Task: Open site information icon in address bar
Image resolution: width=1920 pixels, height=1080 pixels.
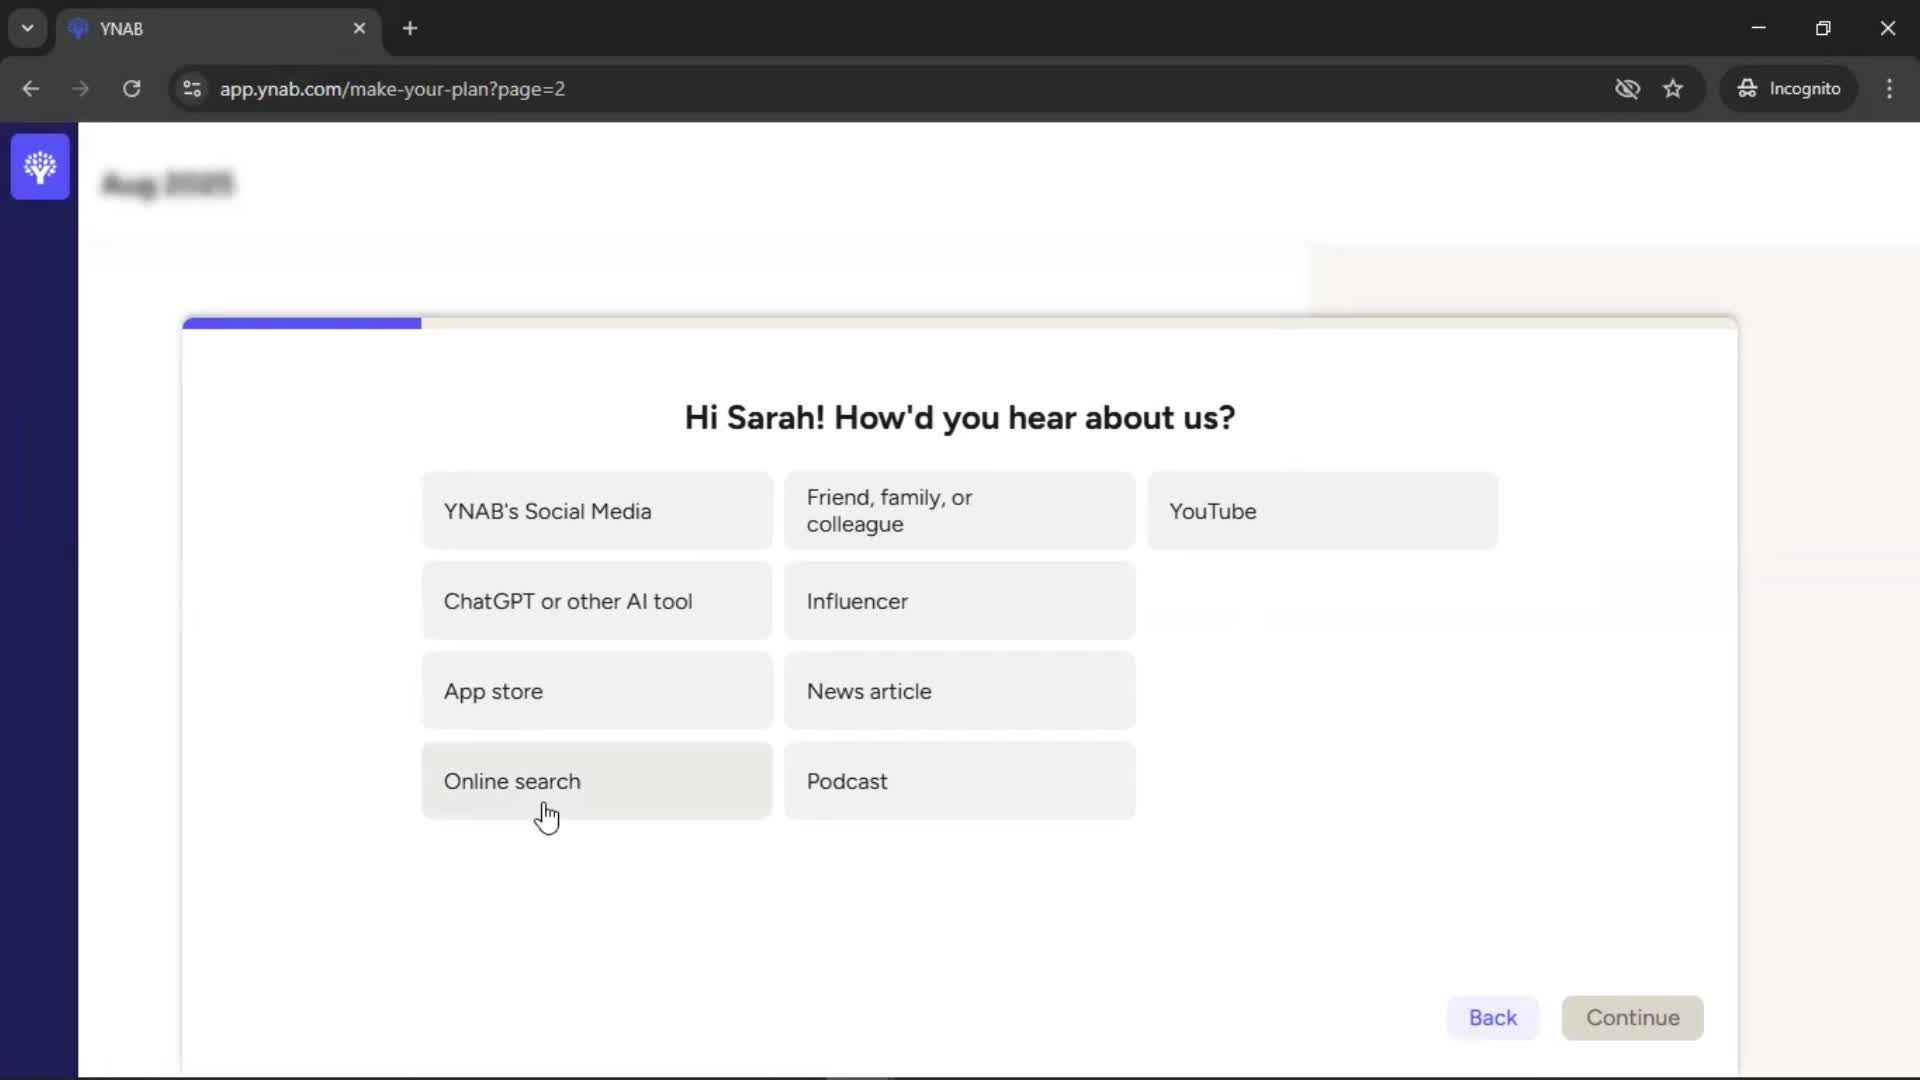Action: point(192,89)
